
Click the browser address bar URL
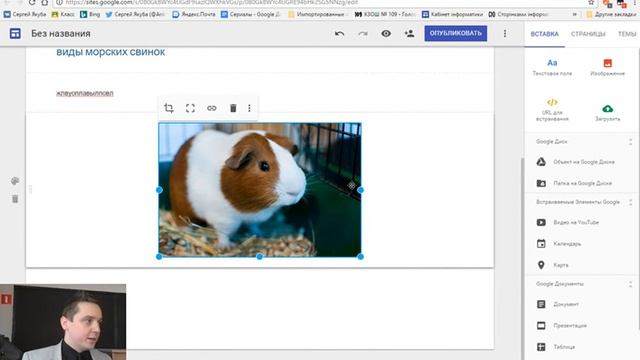click(211, 2)
